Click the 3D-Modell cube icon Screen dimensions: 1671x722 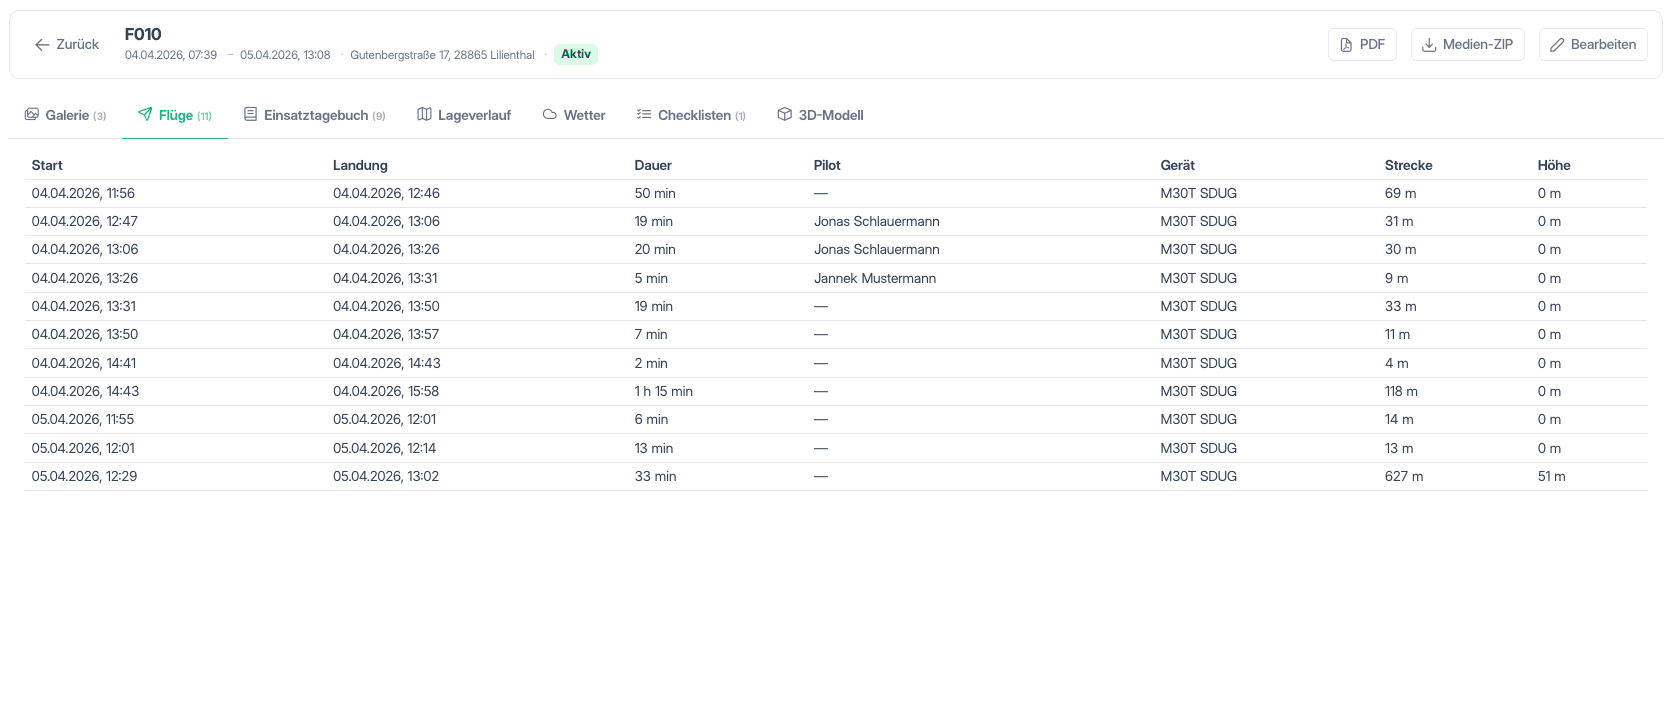[x=785, y=114]
